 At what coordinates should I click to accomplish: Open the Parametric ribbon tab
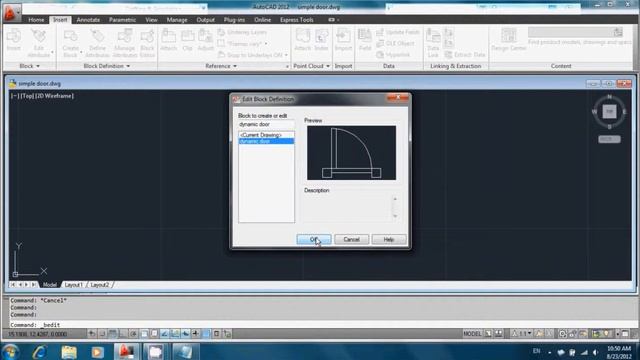pos(122,20)
